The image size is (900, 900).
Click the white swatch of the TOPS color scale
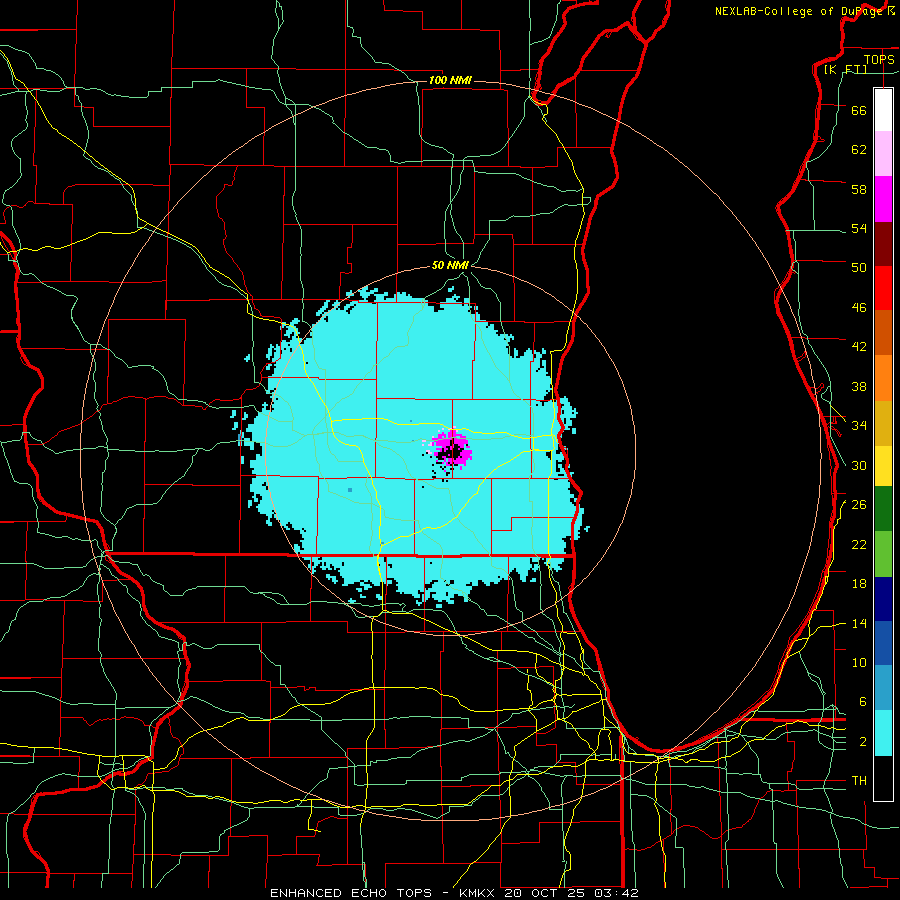coord(883,110)
